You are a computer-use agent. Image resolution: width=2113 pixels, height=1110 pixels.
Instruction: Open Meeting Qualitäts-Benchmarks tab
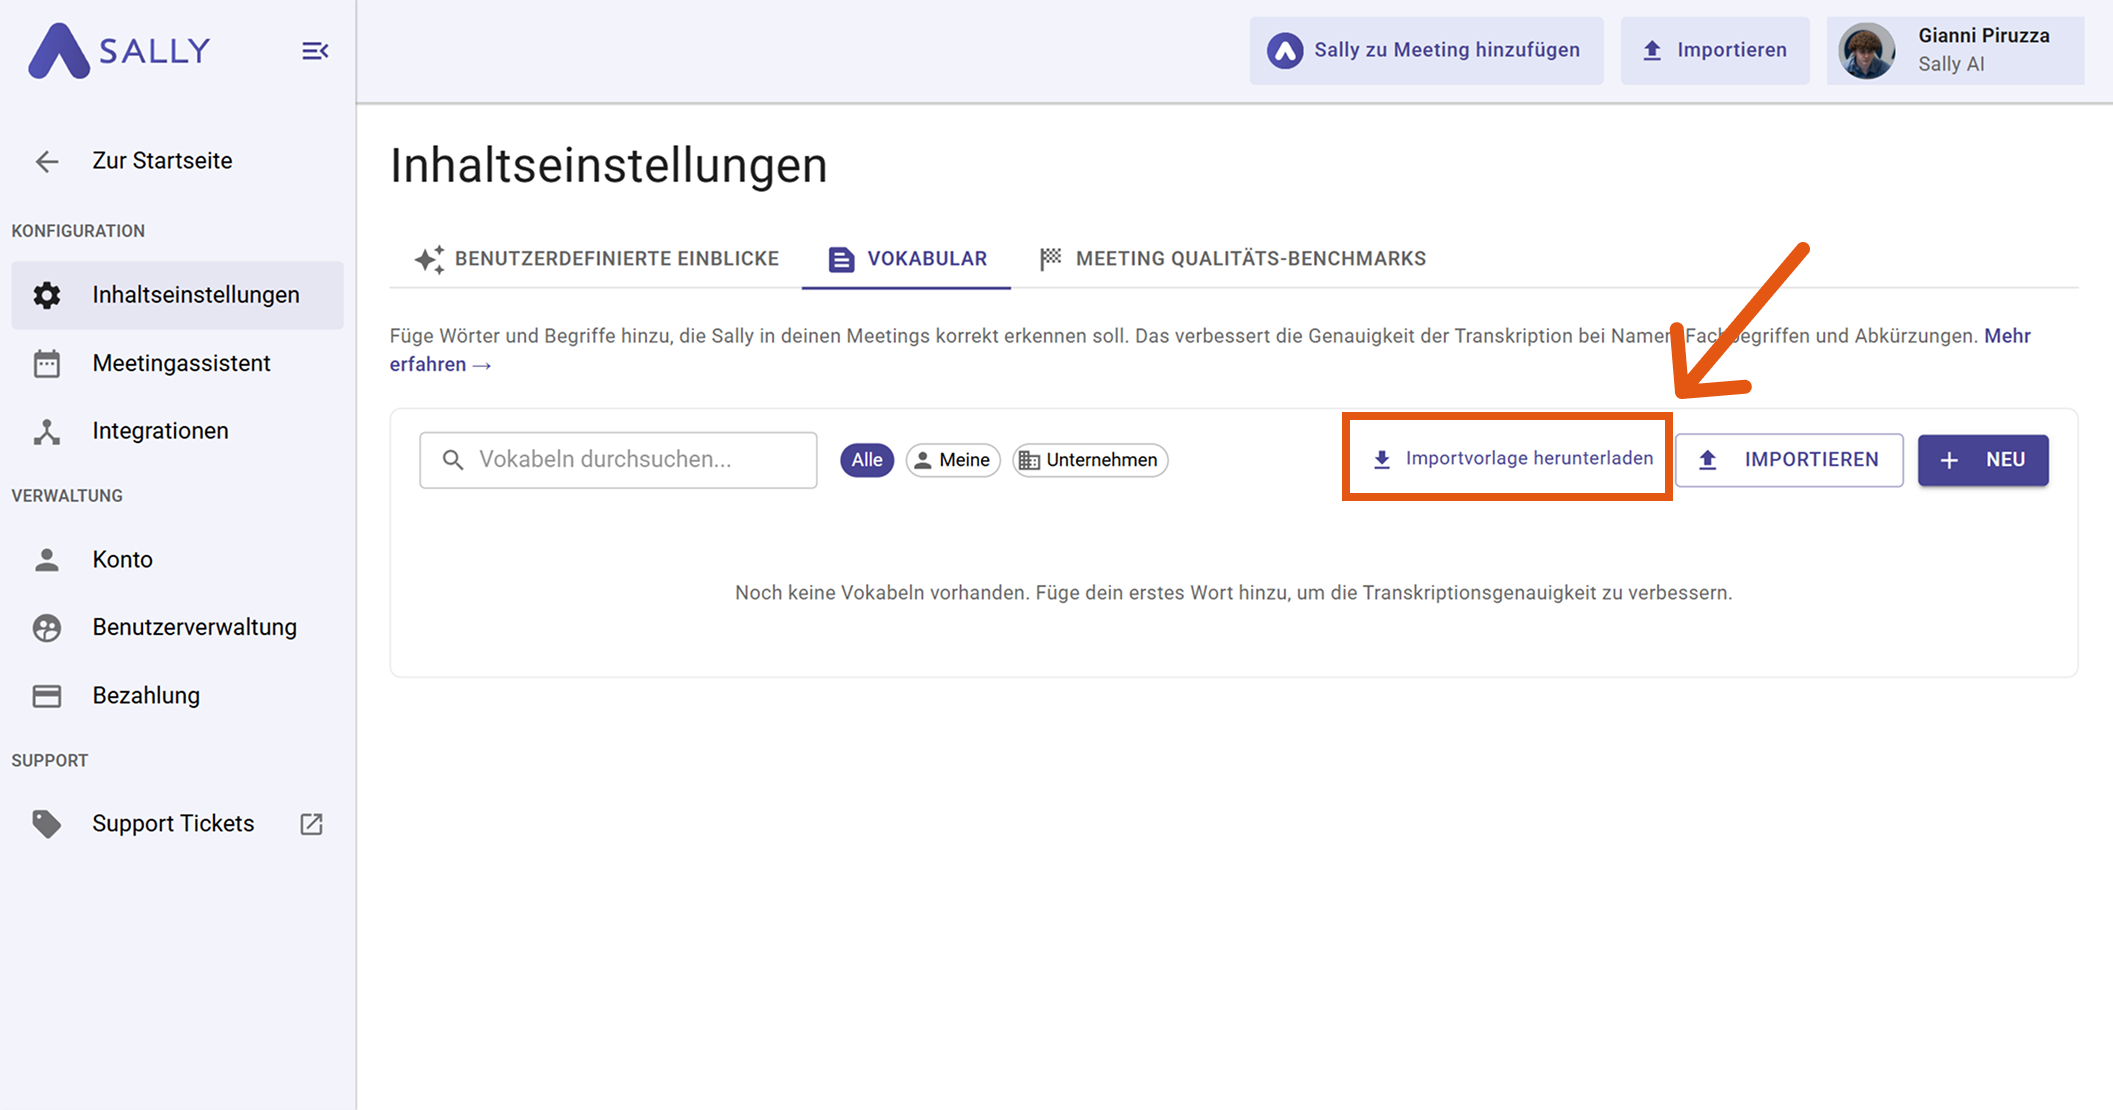pos(1233,259)
